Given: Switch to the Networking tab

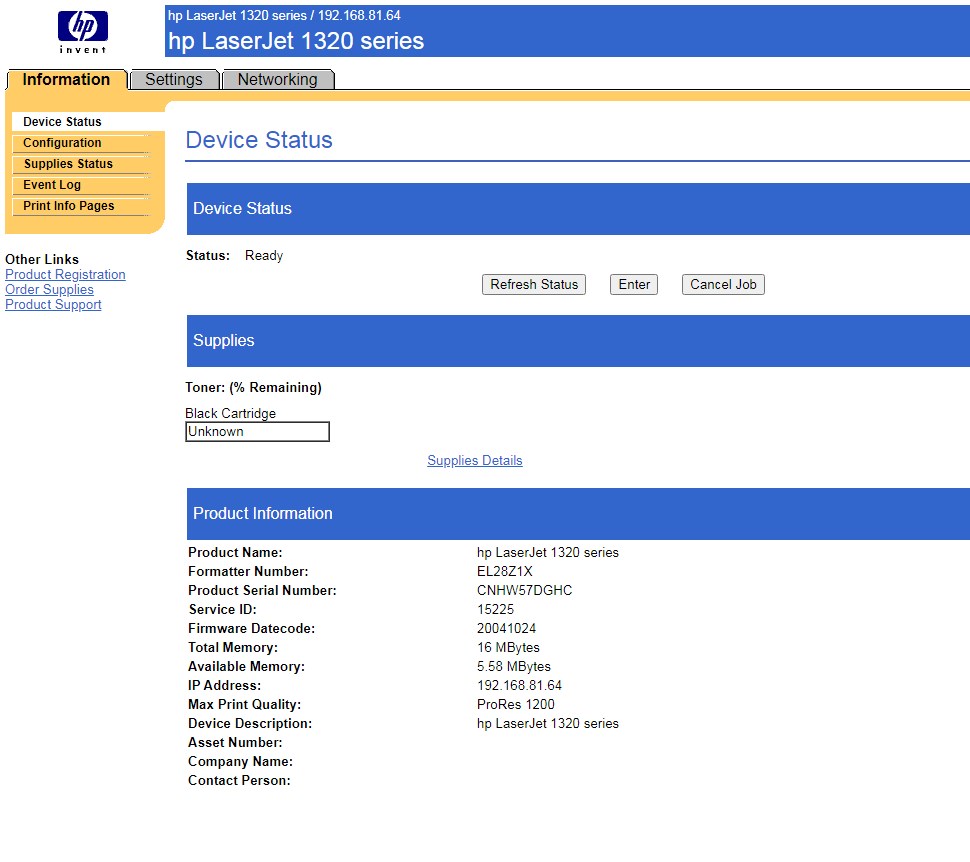Looking at the screenshot, I should coord(278,79).
